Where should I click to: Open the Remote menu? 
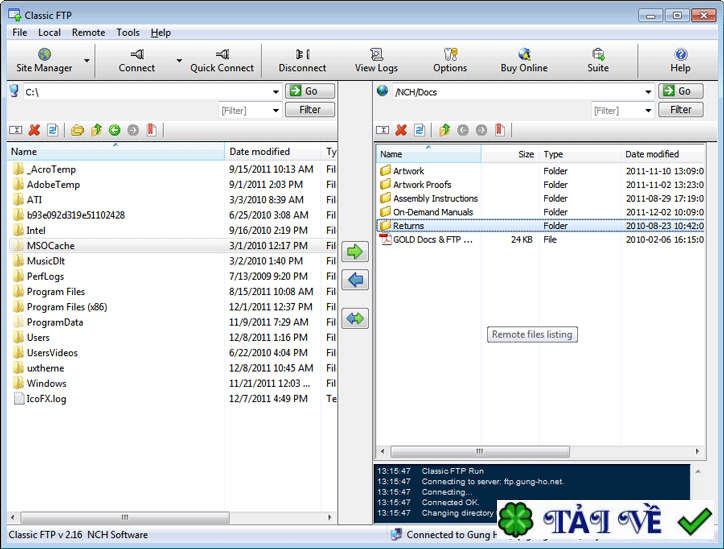(x=88, y=32)
